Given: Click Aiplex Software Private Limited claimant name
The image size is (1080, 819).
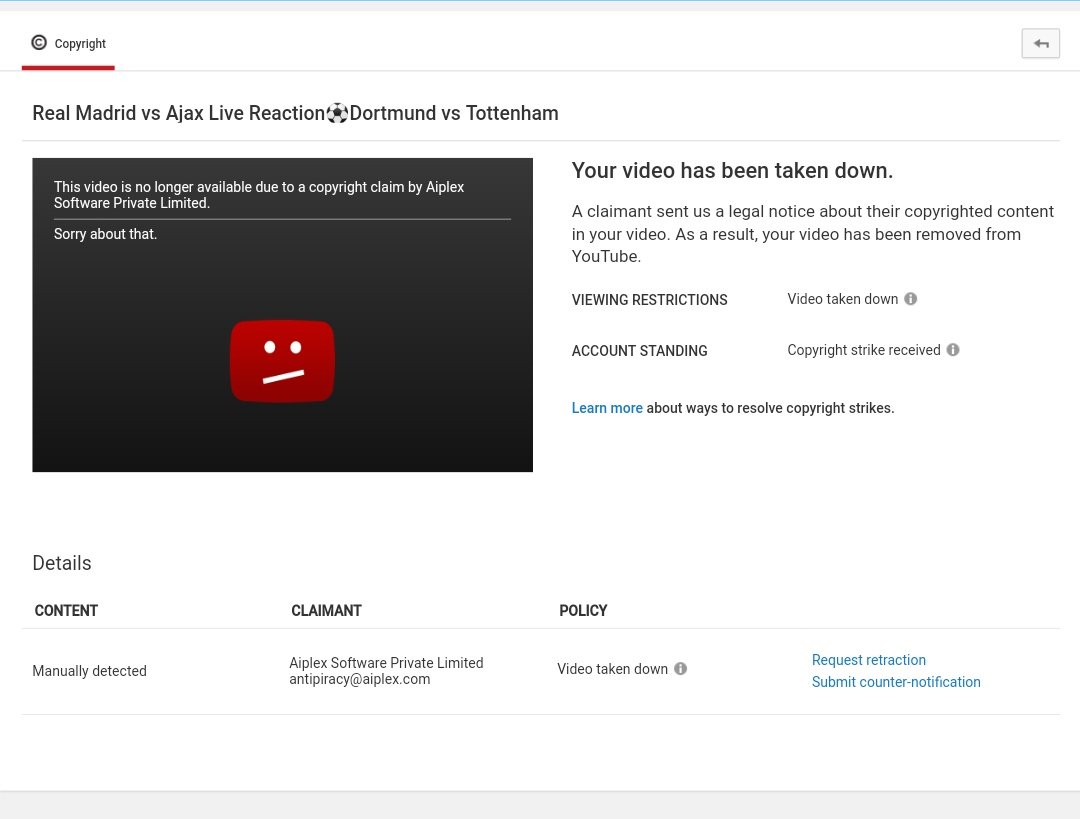Looking at the screenshot, I should pyautogui.click(x=386, y=663).
